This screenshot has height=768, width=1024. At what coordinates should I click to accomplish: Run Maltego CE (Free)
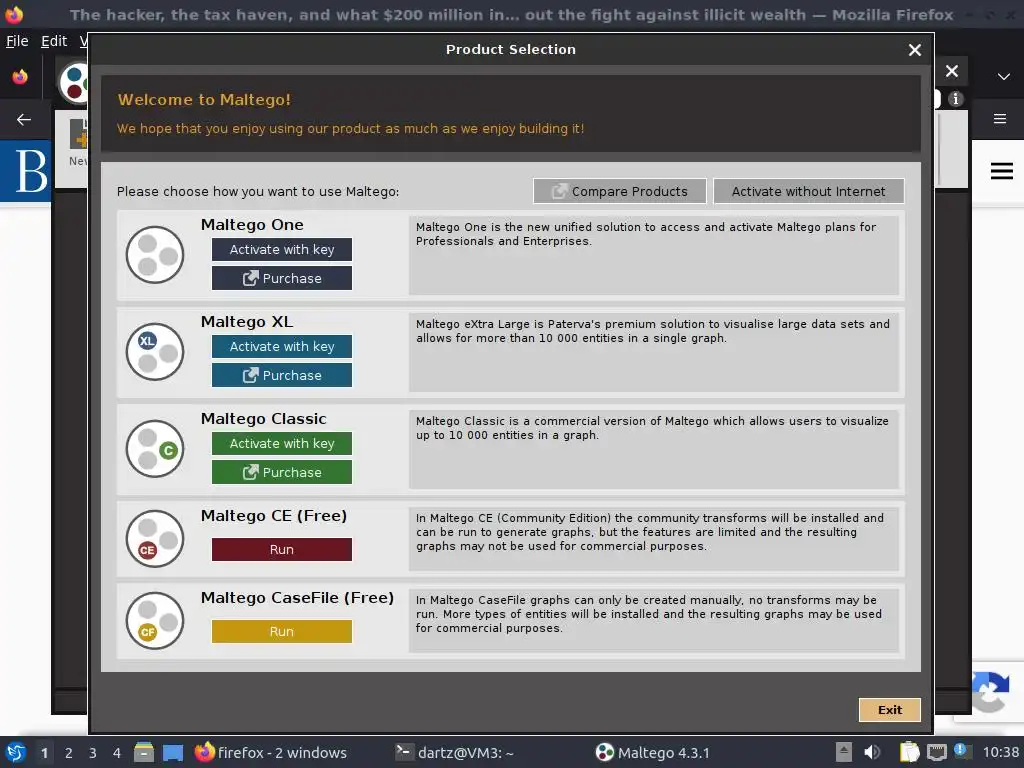coord(281,550)
